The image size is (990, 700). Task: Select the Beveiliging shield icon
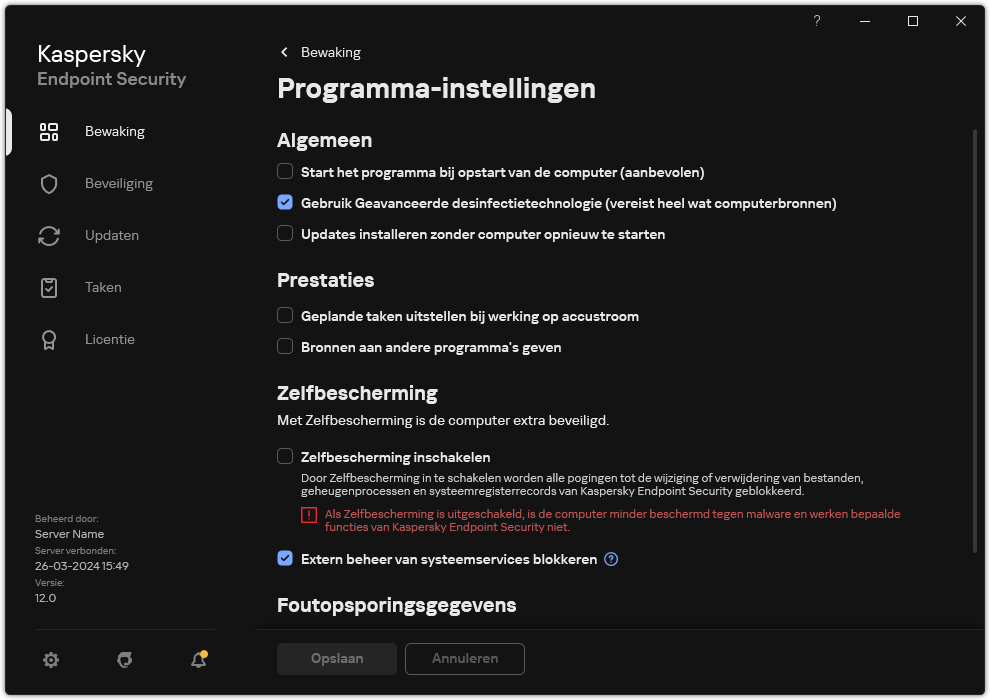pyautogui.click(x=117, y=183)
